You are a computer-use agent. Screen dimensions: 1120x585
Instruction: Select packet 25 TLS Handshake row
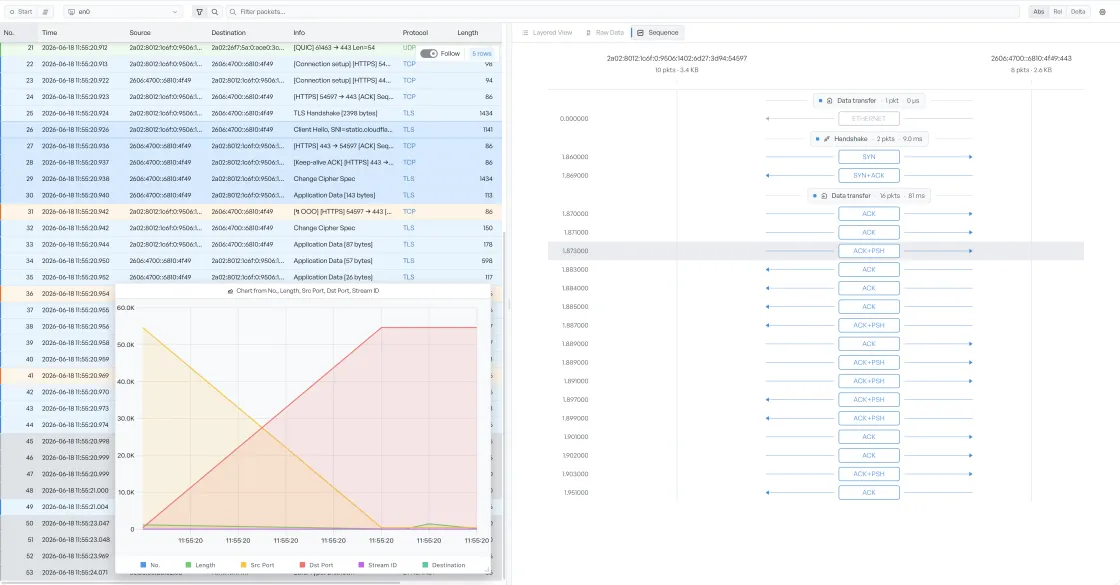(251, 113)
